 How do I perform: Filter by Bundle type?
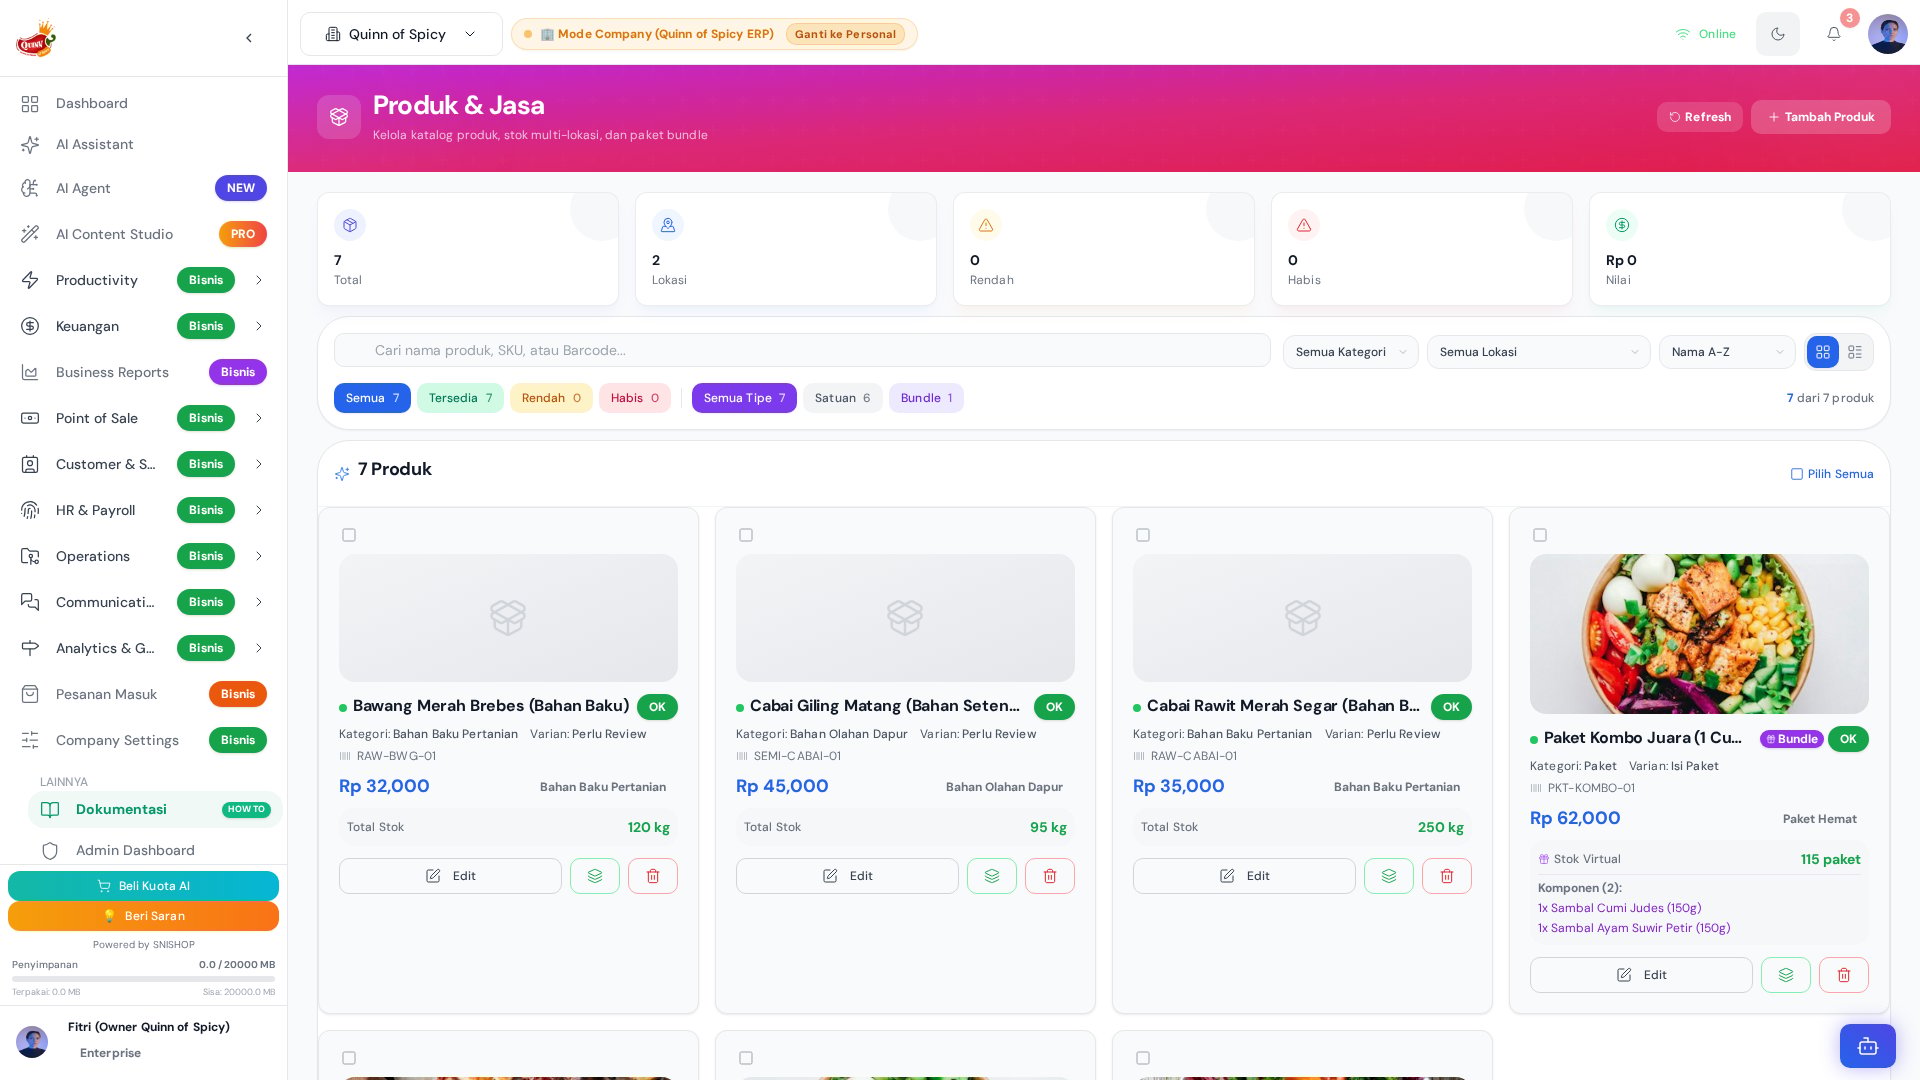pyautogui.click(x=926, y=398)
